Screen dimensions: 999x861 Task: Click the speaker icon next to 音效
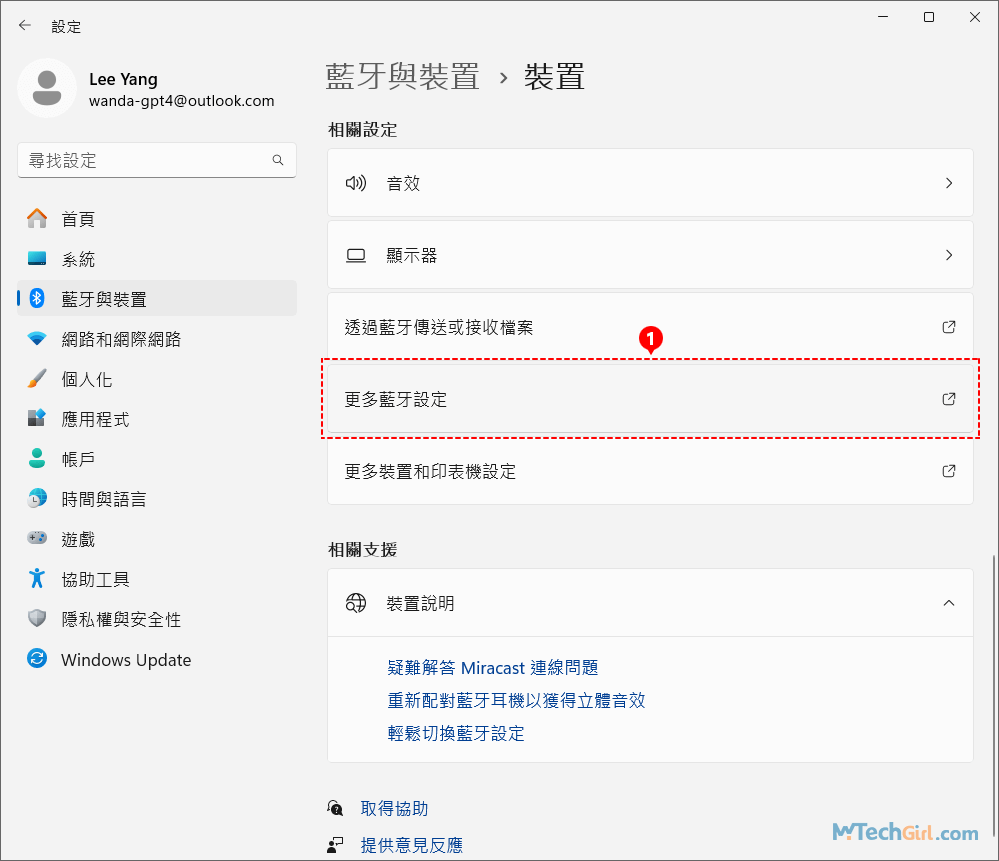(x=355, y=183)
